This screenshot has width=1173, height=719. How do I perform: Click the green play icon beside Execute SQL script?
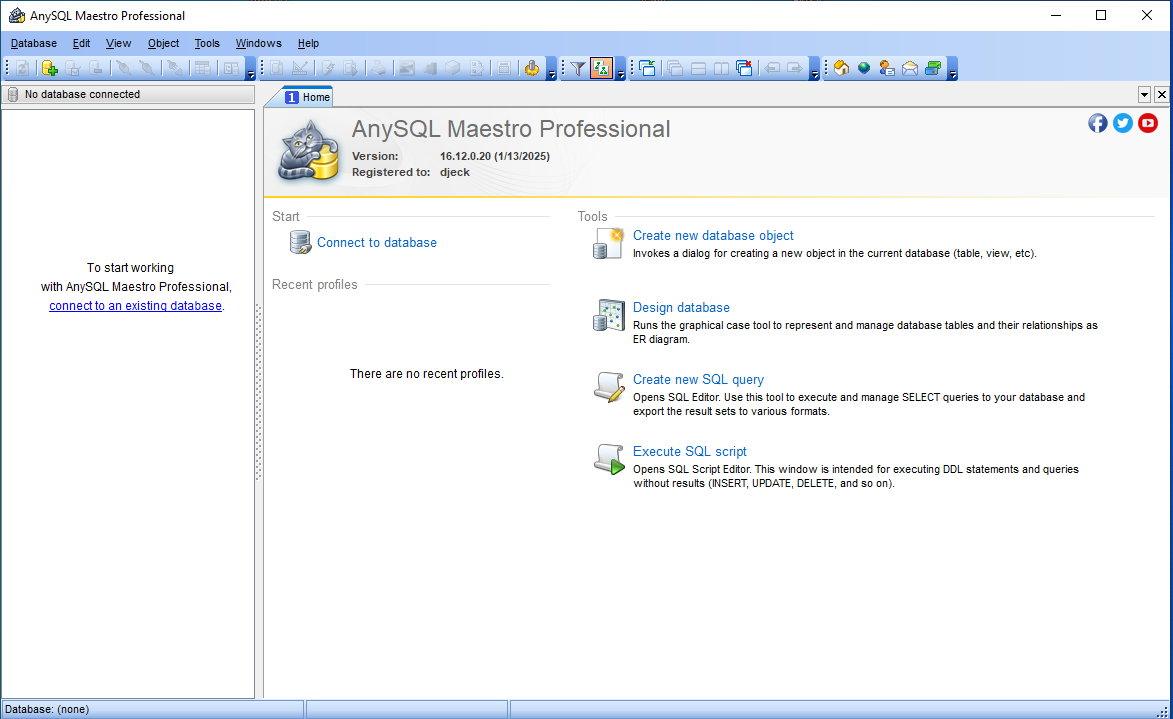point(609,459)
